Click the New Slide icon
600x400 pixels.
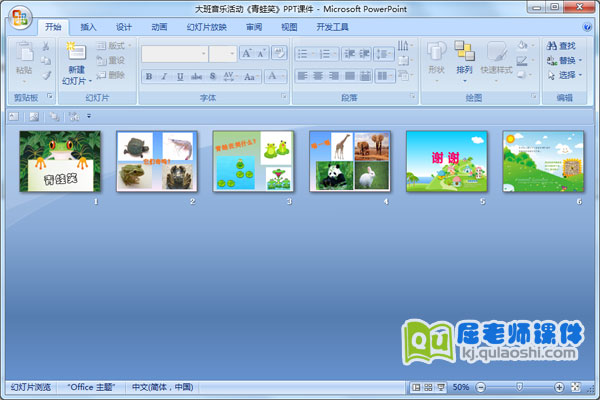77,51
